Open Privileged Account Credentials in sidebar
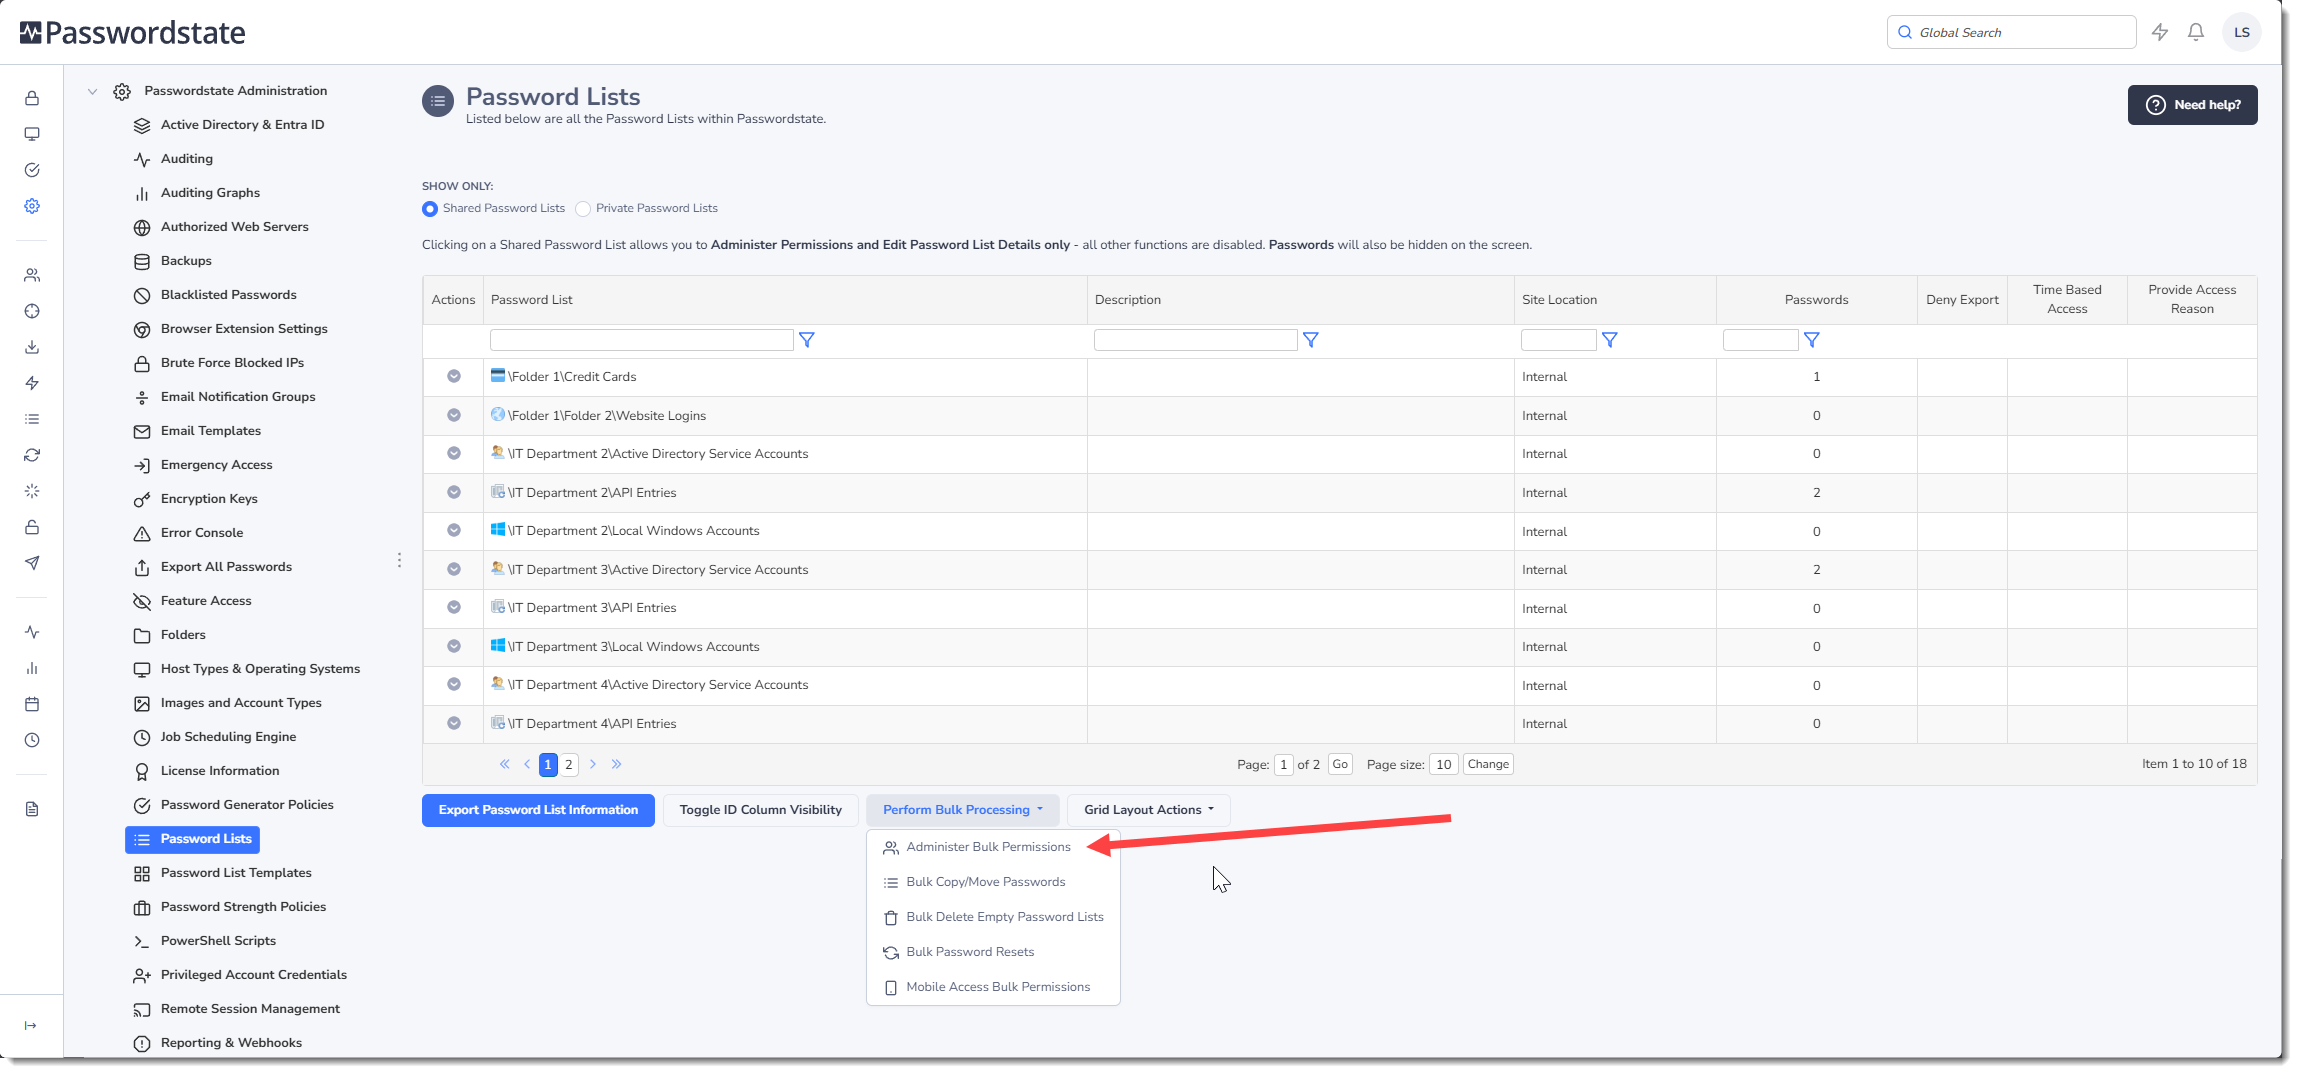The width and height of the screenshot is (2297, 1073). click(x=254, y=975)
